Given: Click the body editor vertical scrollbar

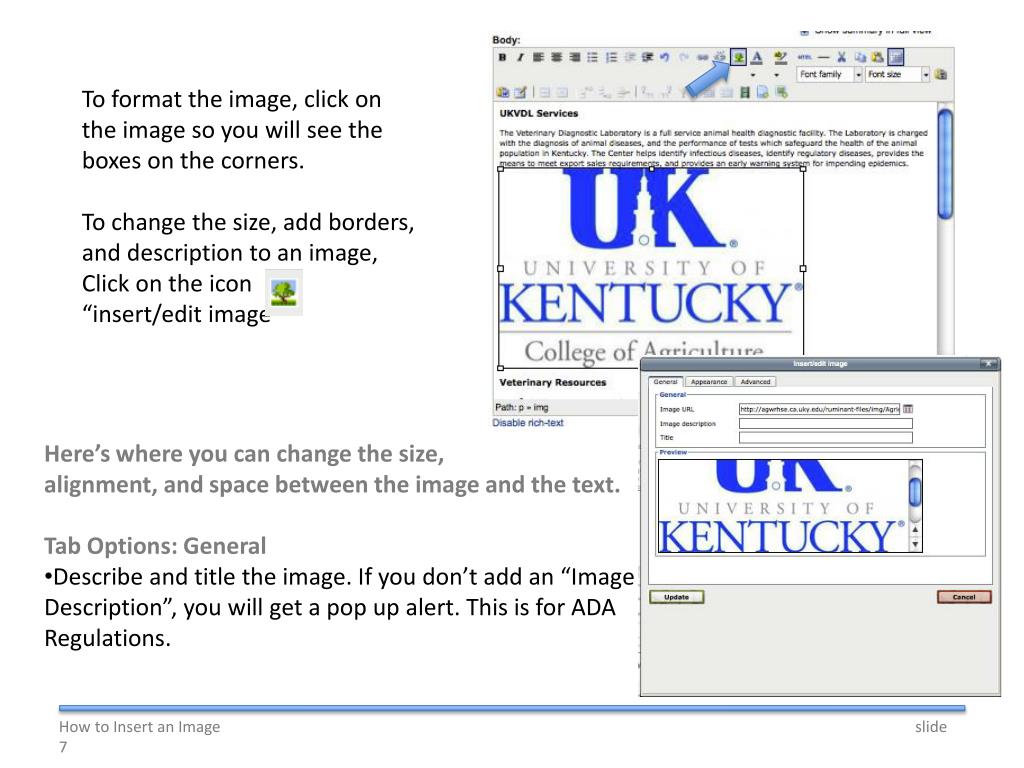Looking at the screenshot, I should (x=945, y=163).
